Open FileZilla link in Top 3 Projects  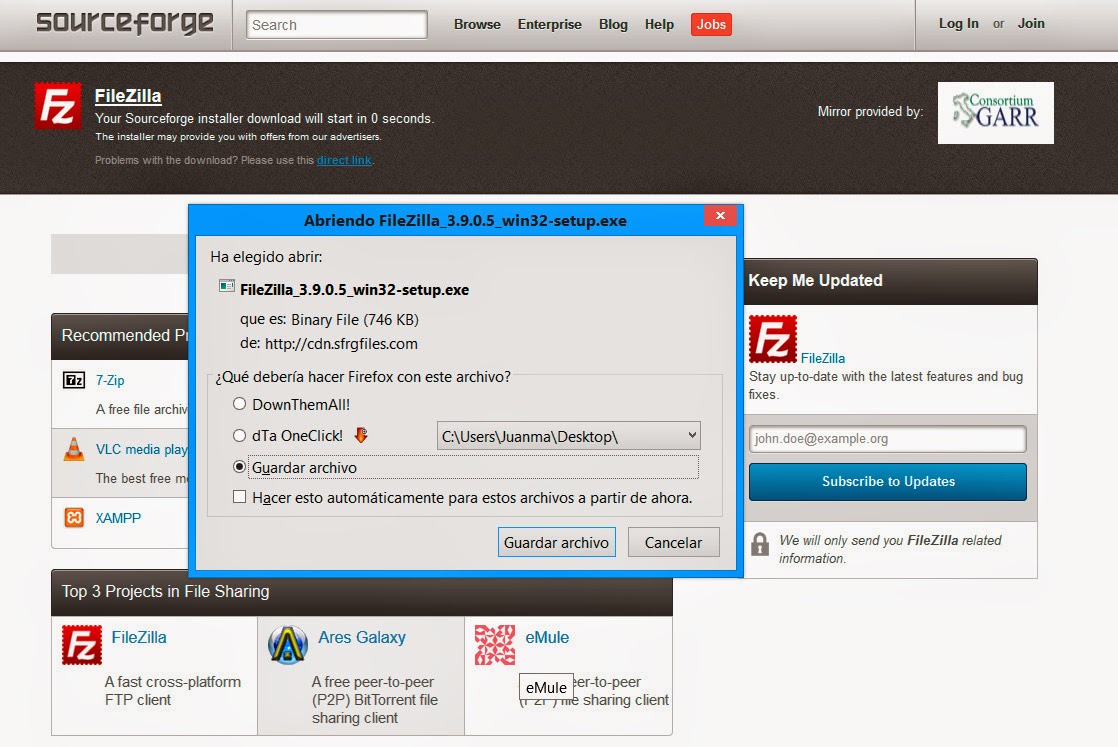[x=139, y=637]
